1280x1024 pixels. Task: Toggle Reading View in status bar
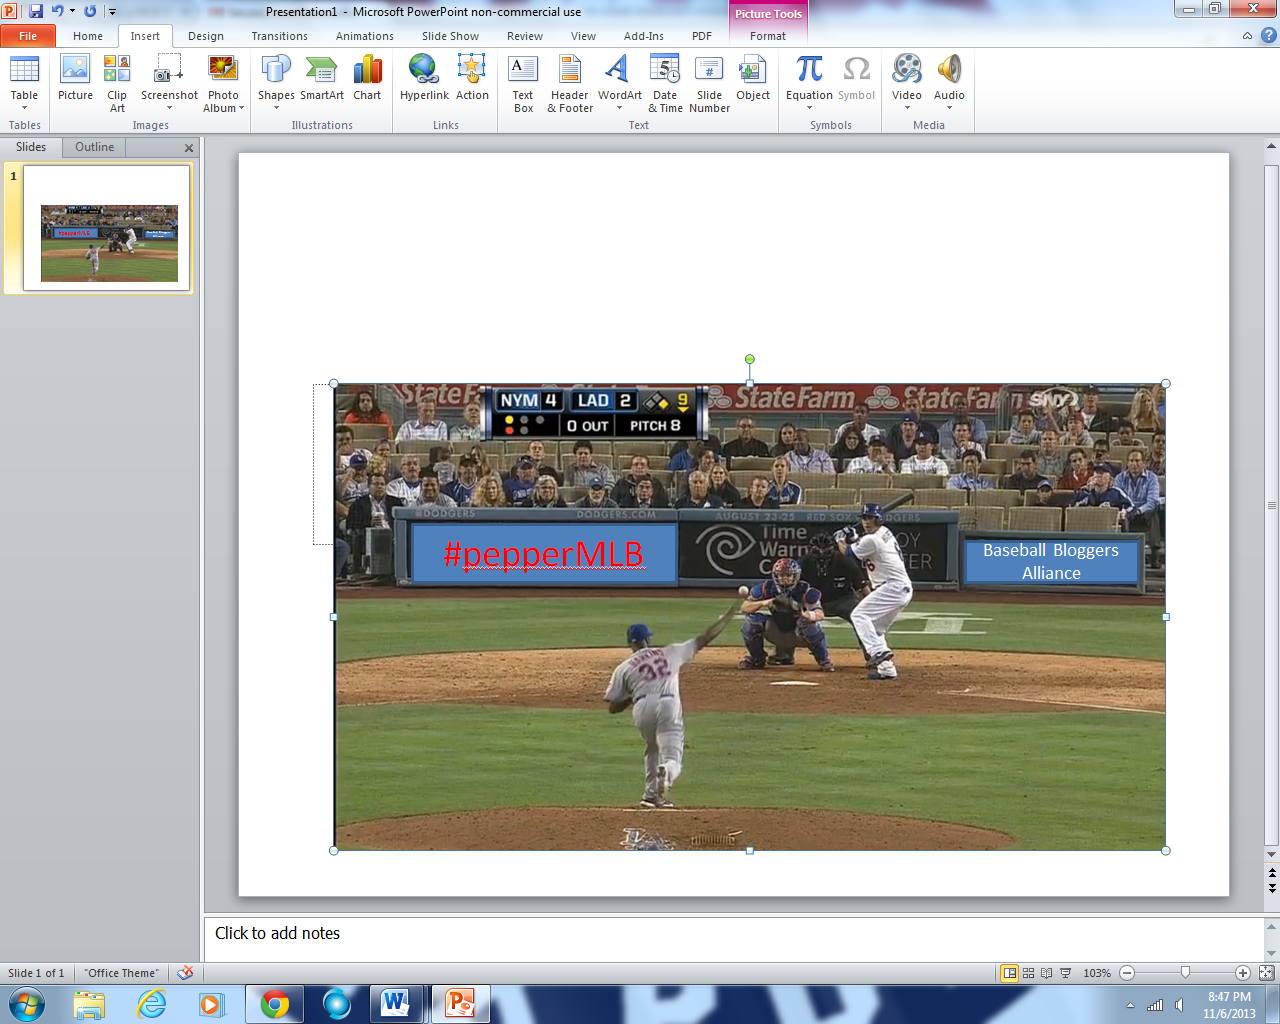coord(1047,973)
